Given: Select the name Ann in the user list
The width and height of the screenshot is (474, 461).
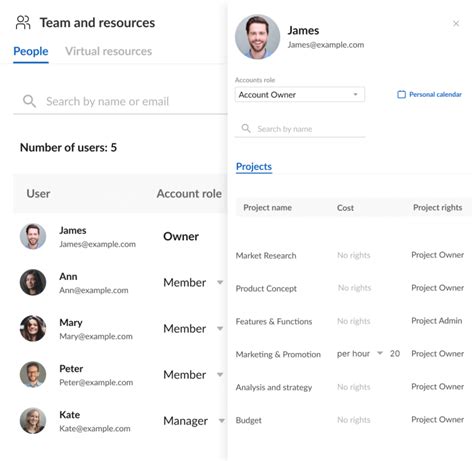Looking at the screenshot, I should coord(68,276).
